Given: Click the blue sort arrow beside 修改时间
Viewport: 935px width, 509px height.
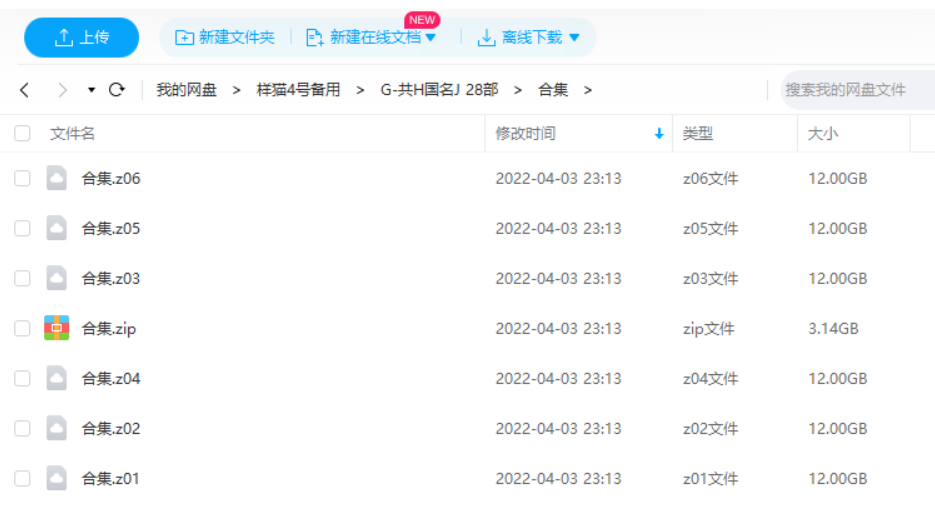Looking at the screenshot, I should click(x=659, y=134).
